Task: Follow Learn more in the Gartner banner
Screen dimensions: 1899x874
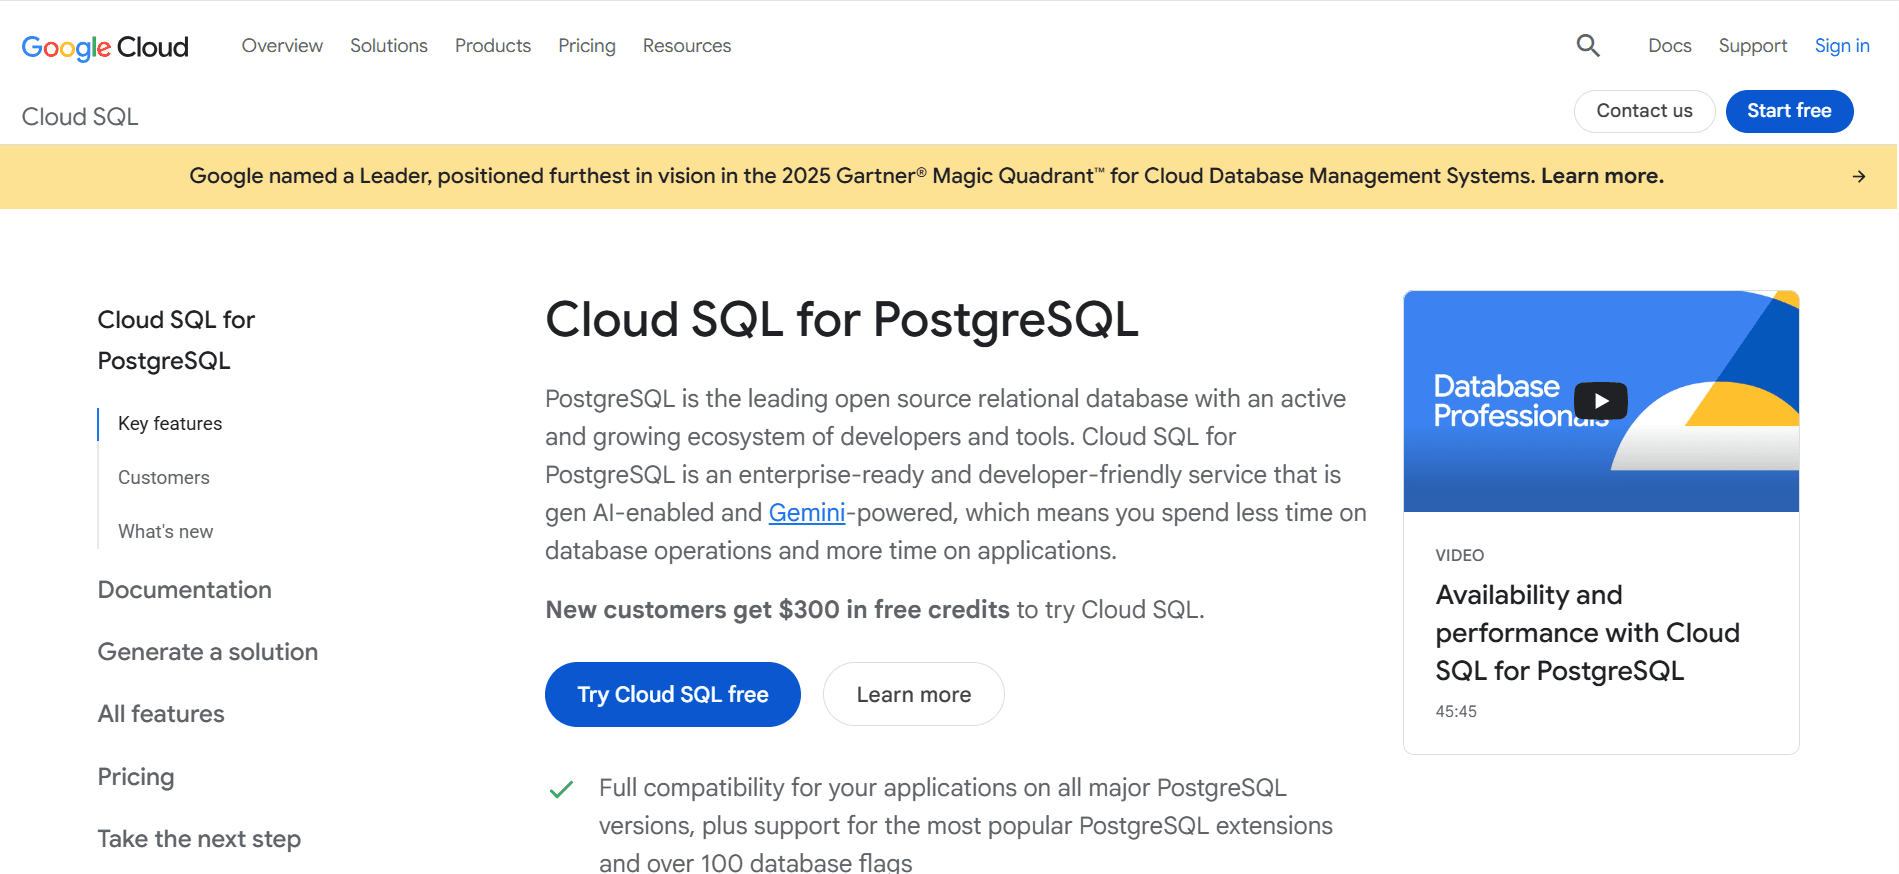Action: click(1602, 176)
